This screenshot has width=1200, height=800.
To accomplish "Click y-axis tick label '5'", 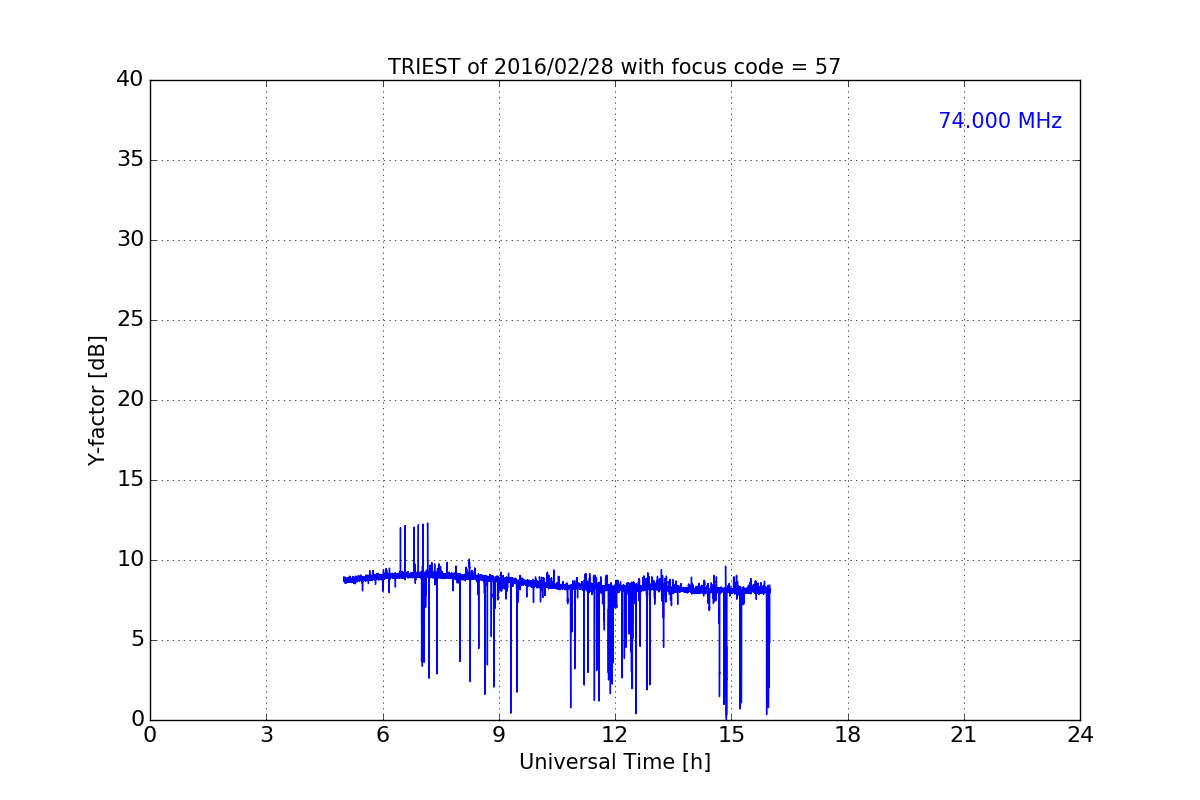I will pos(136,640).
